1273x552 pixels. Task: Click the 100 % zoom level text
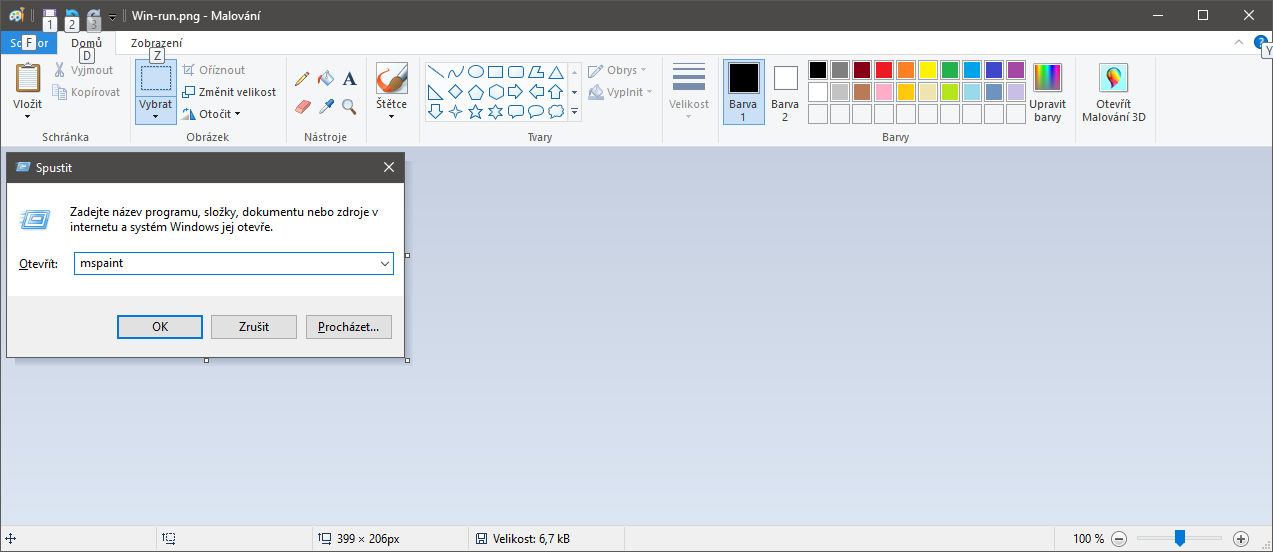pos(1088,538)
